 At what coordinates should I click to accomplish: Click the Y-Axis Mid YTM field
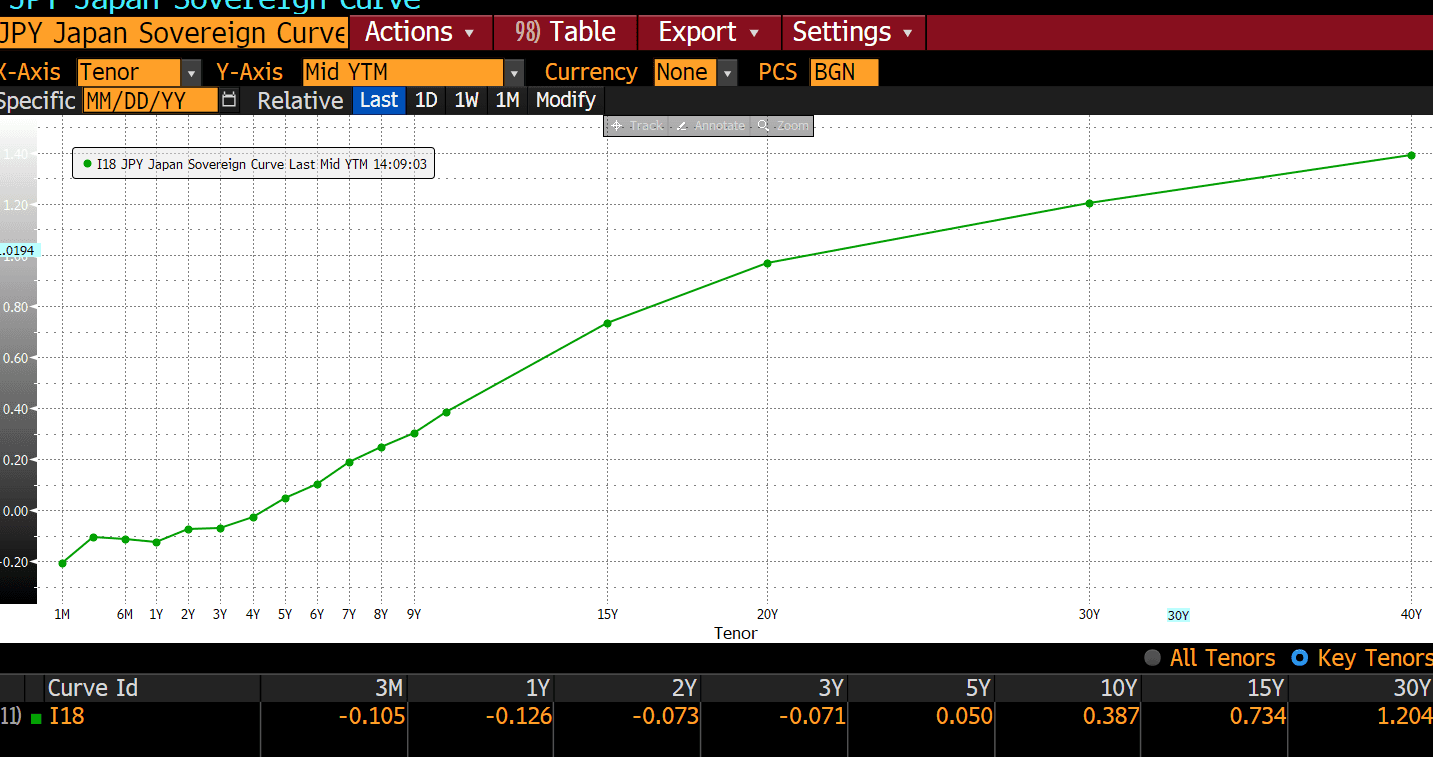[403, 73]
